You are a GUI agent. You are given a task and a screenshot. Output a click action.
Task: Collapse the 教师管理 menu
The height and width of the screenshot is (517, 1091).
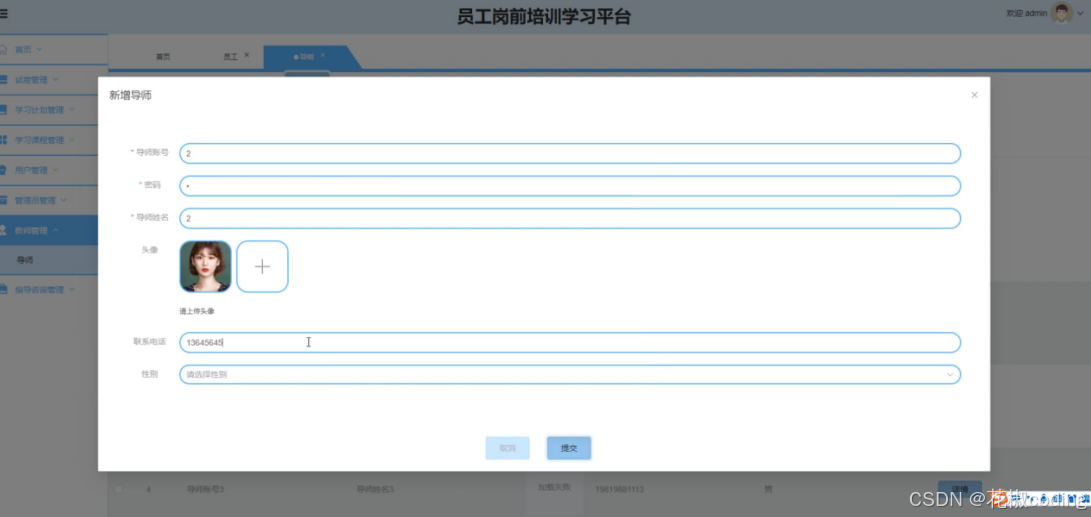tap(56, 230)
